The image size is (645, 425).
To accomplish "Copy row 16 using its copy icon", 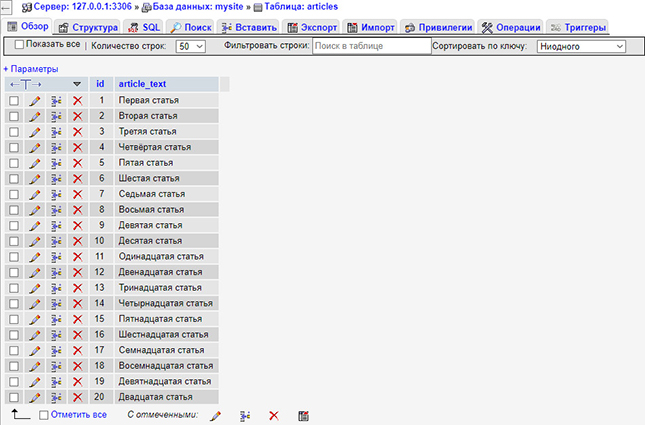I will point(56,335).
